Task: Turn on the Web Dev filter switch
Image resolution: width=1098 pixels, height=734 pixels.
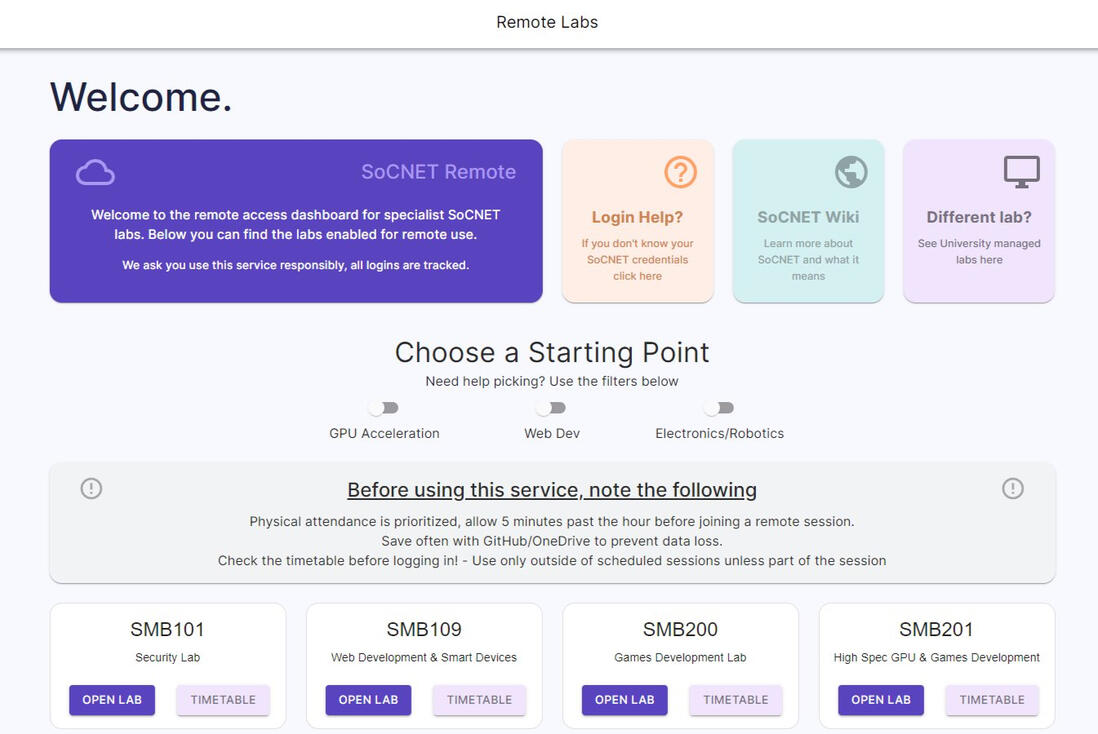Action: 551,407
